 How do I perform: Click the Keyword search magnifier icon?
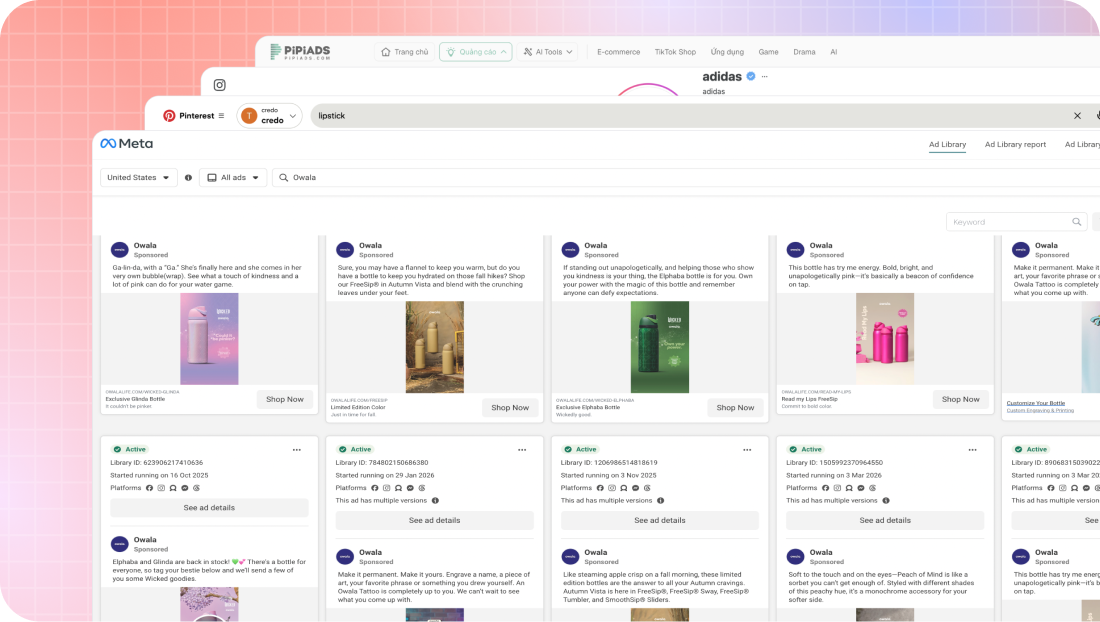1076,222
